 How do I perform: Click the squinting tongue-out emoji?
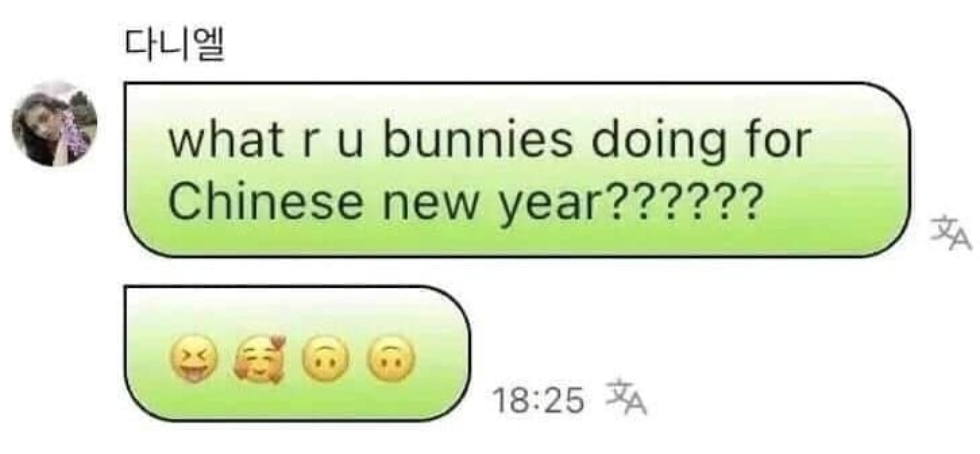tap(194, 359)
